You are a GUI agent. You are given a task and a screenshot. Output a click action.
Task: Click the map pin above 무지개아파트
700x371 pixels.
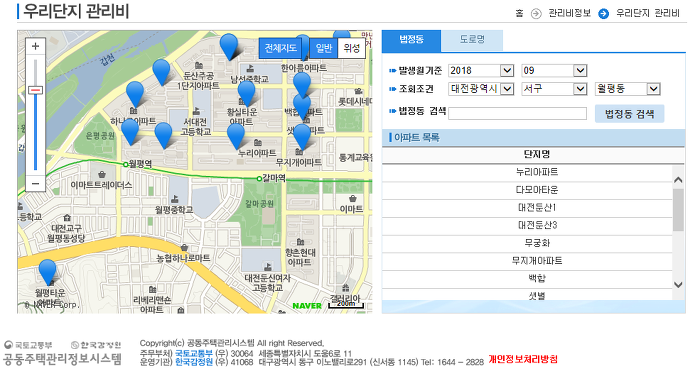[x=302, y=137]
